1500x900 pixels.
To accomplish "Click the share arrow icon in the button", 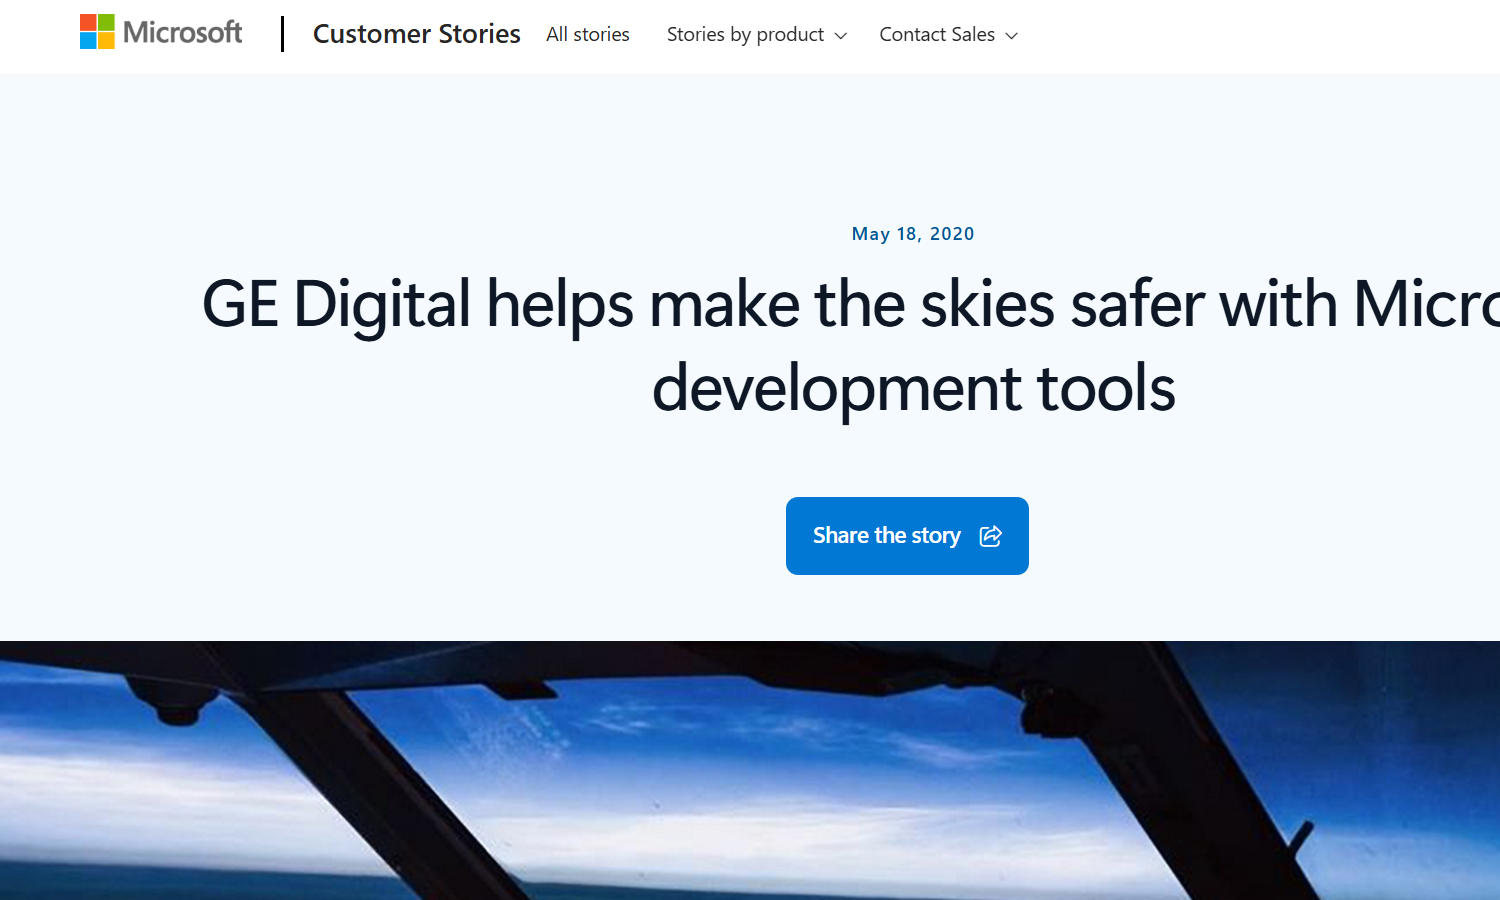I will (990, 536).
